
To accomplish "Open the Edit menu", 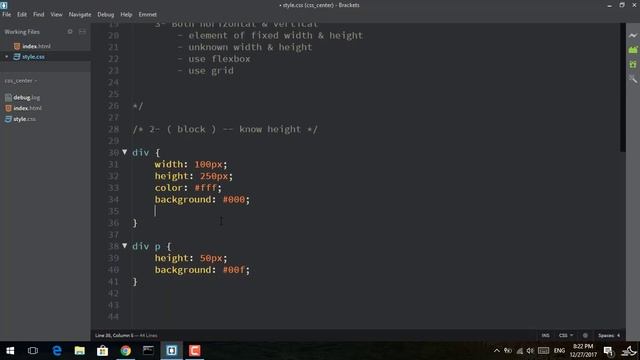I will pos(22,14).
